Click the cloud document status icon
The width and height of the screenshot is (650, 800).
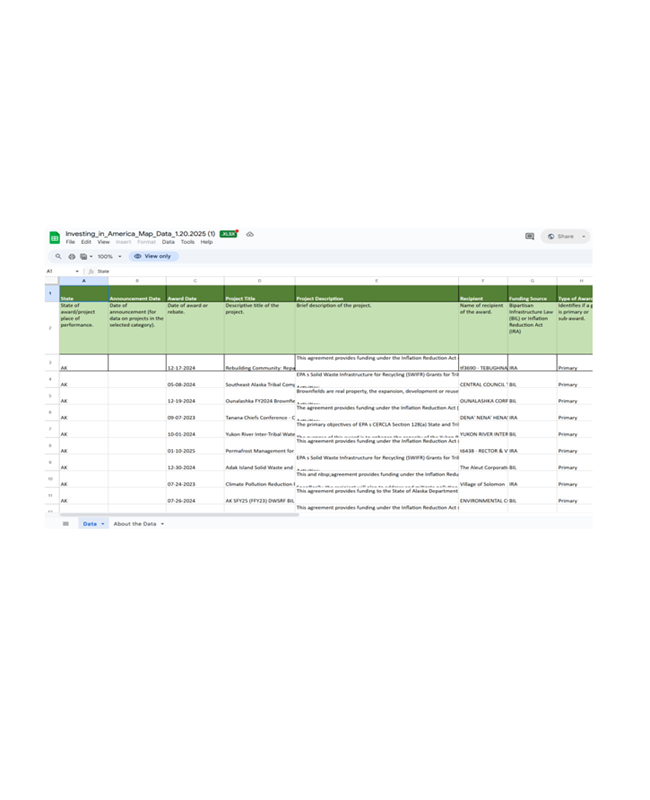coord(250,234)
